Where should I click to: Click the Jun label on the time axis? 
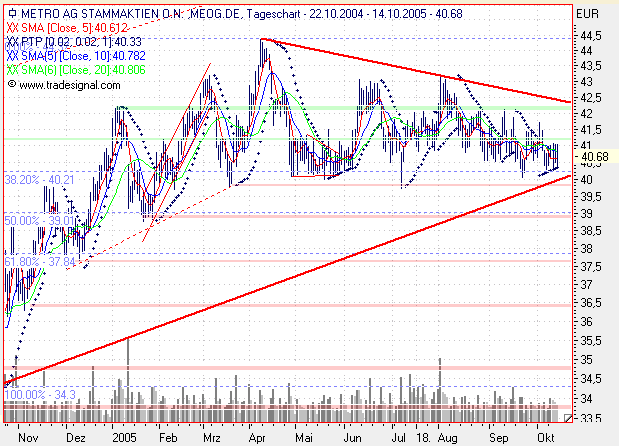click(x=353, y=438)
